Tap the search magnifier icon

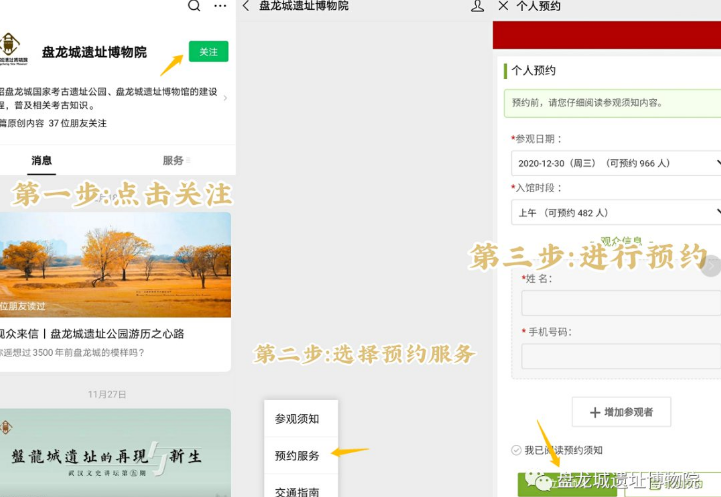coord(194,6)
